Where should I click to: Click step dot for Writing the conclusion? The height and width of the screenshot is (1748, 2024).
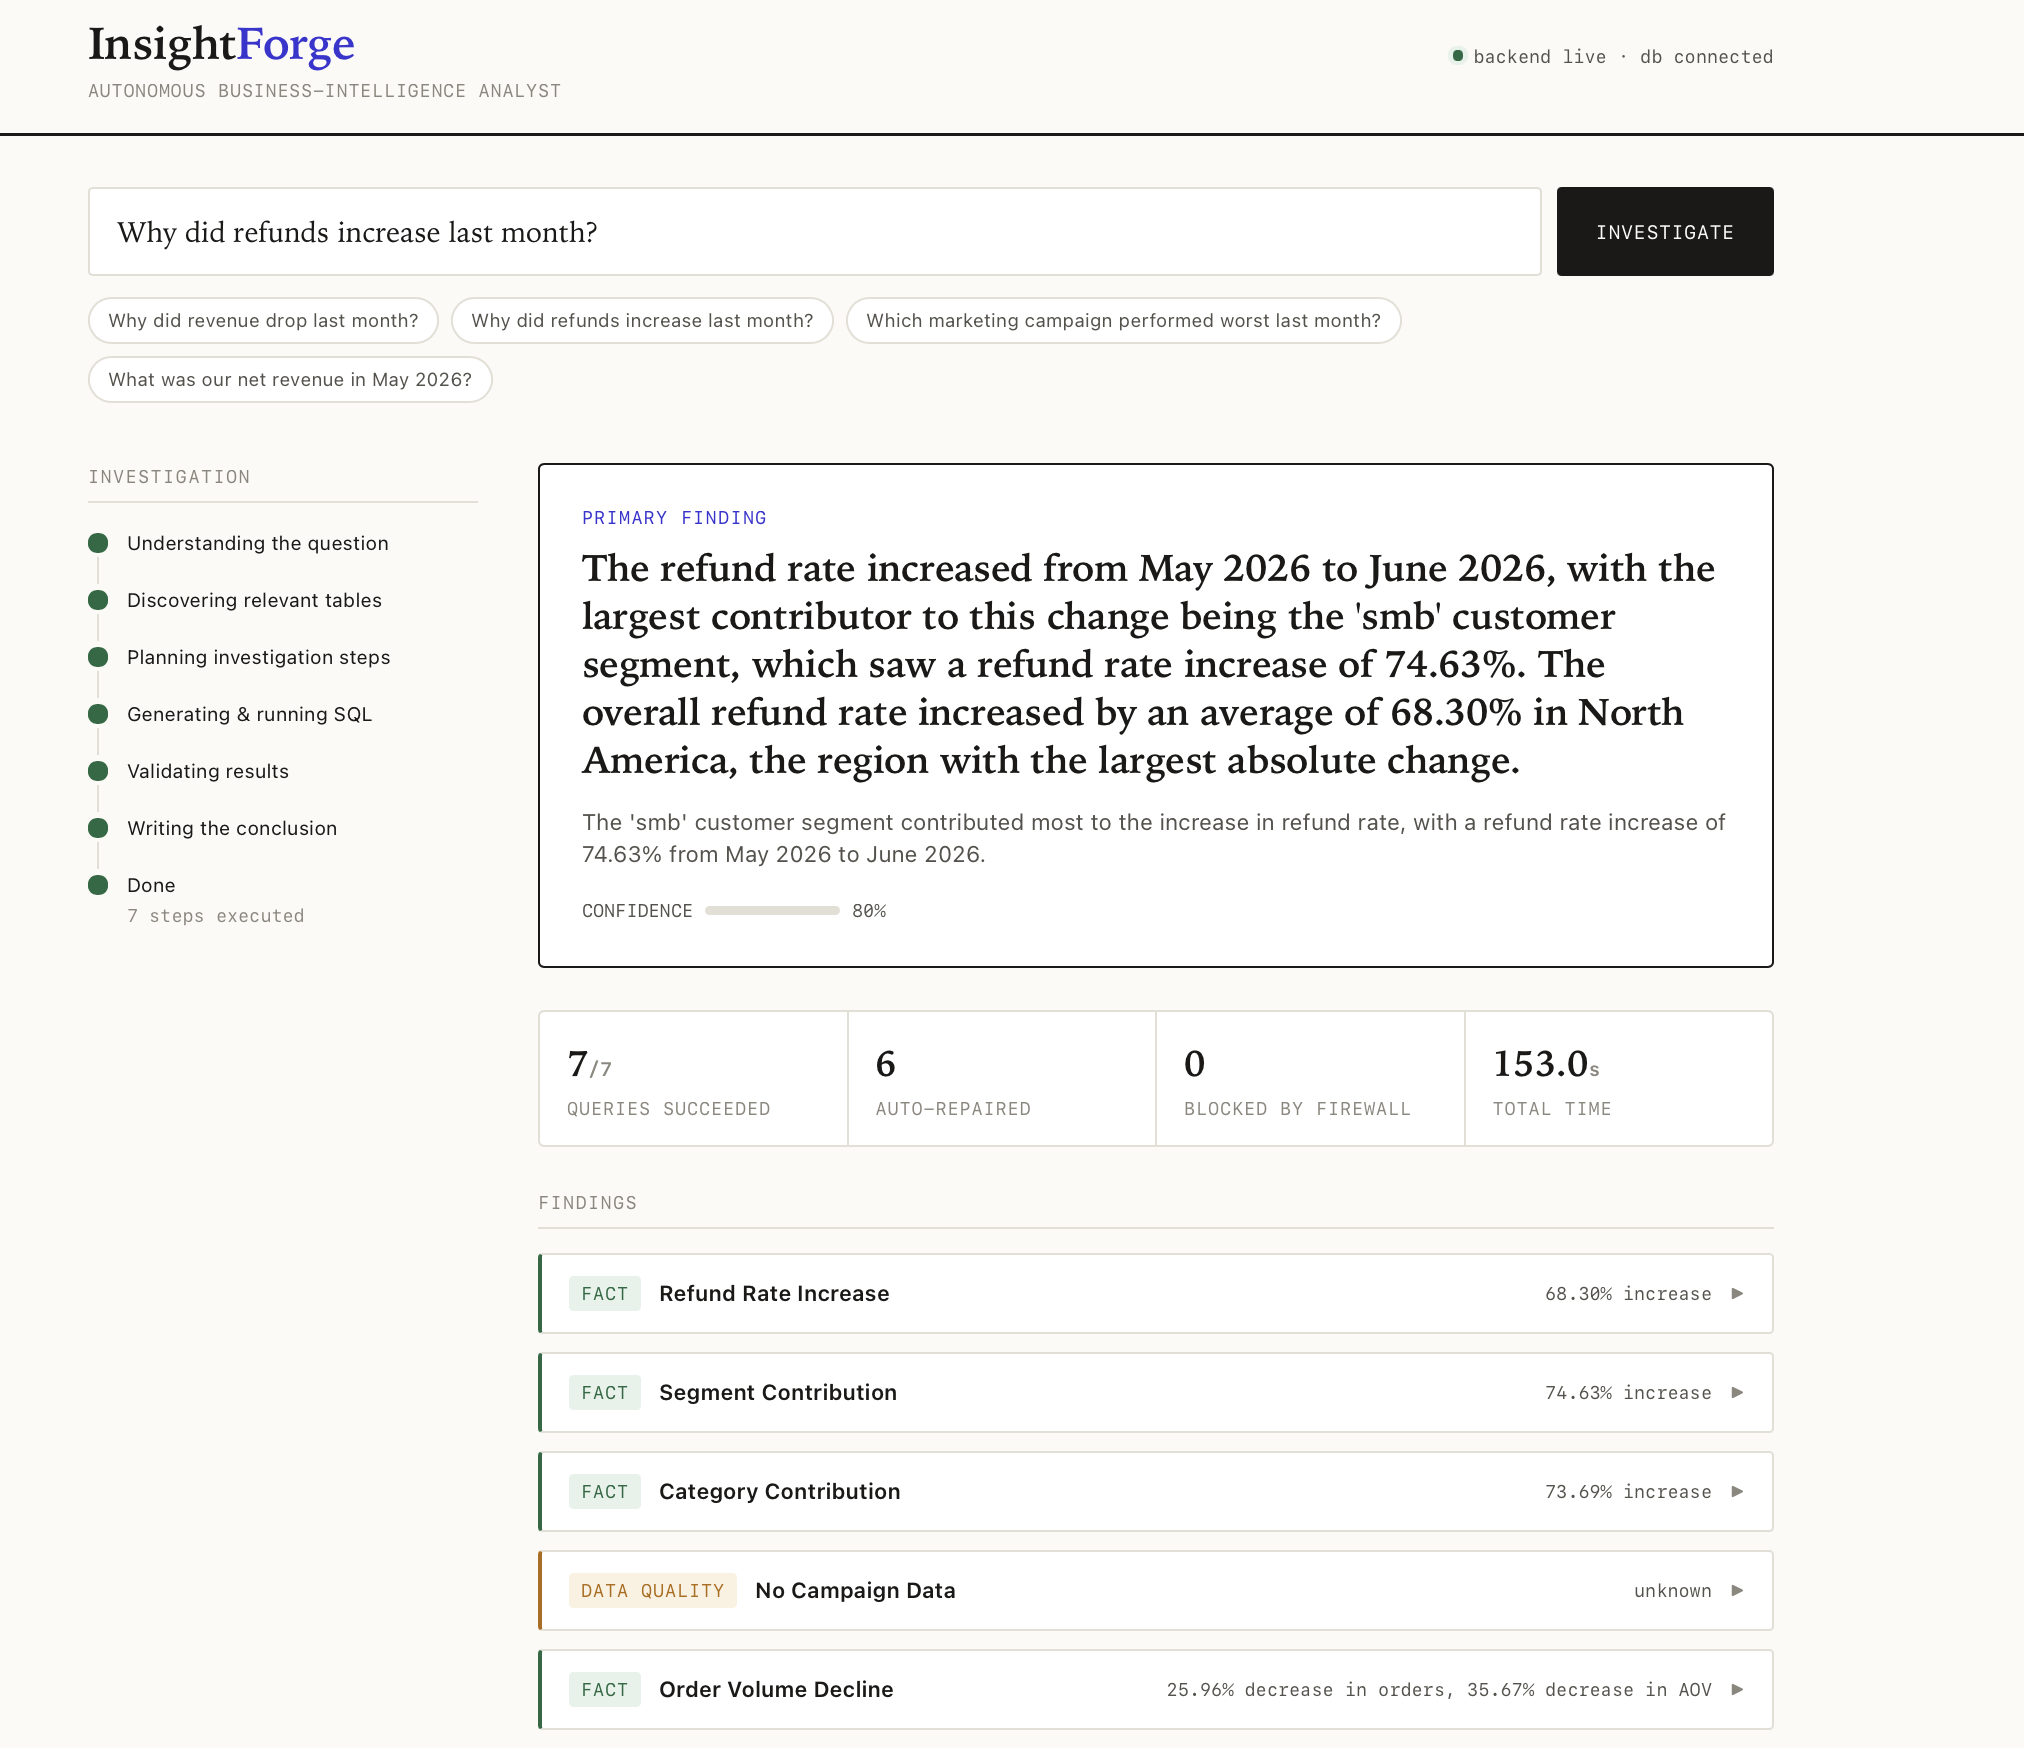(98, 828)
